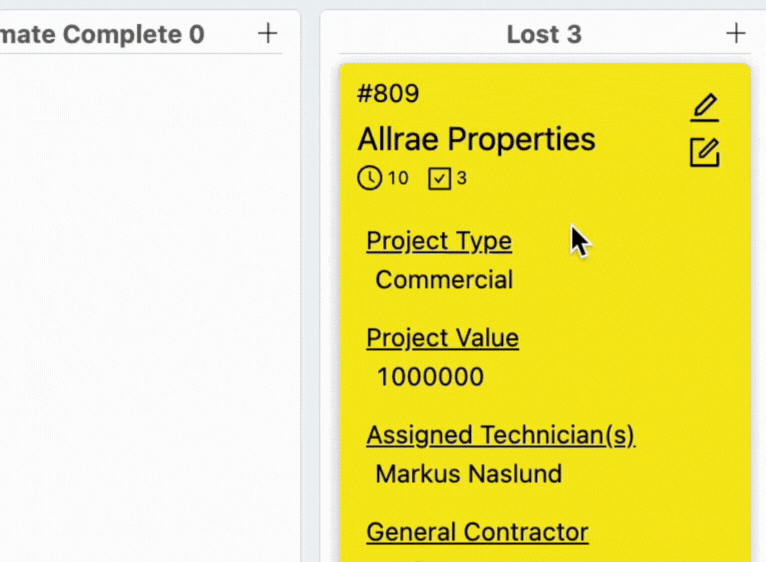Click the pencil icon on card #809
Screen dimensions: 766x562
coord(704,108)
